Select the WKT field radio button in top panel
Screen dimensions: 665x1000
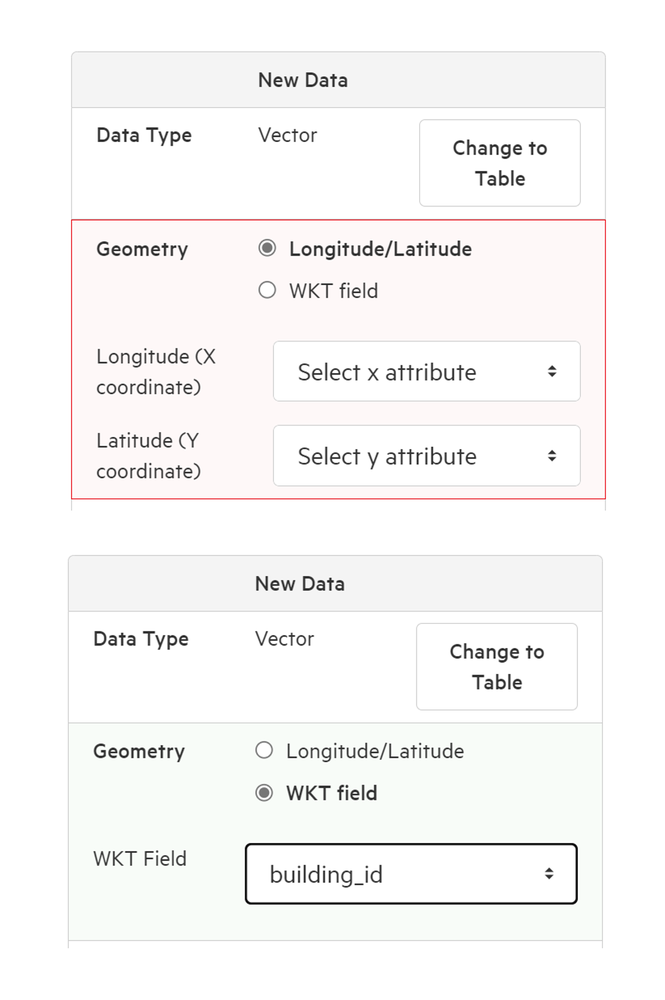pos(267,290)
